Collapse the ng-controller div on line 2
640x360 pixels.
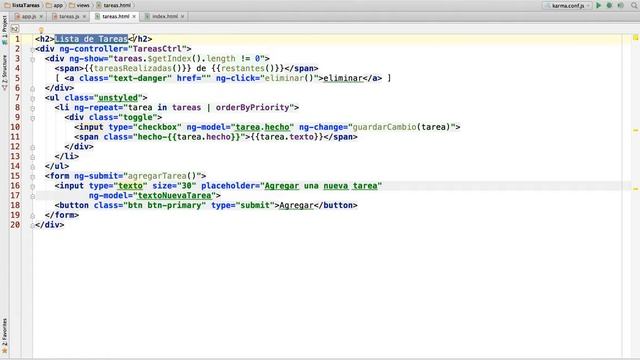click(x=32, y=50)
